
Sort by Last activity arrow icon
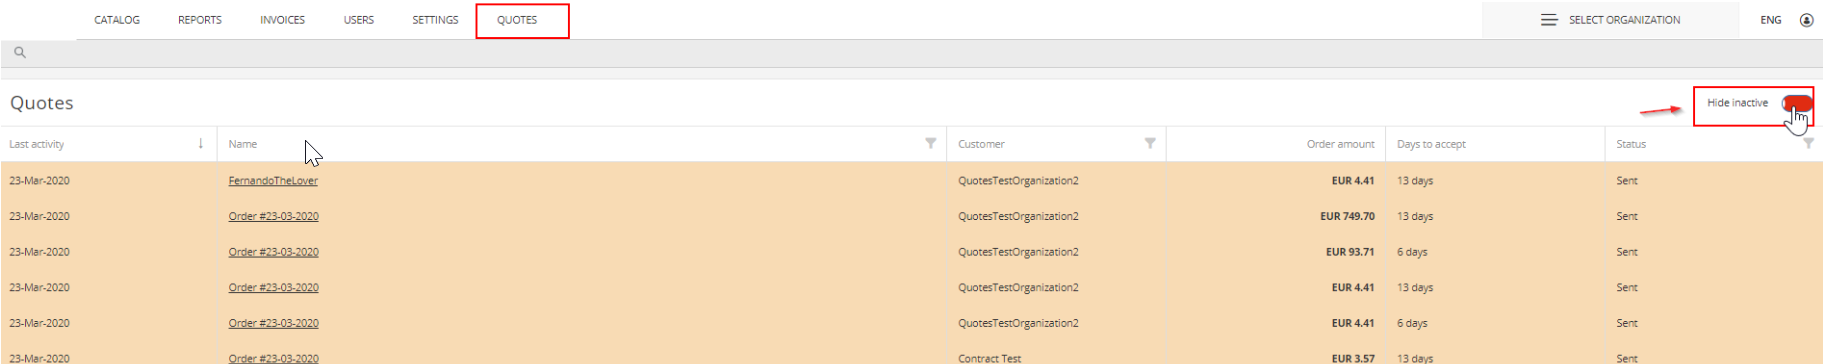[201, 144]
